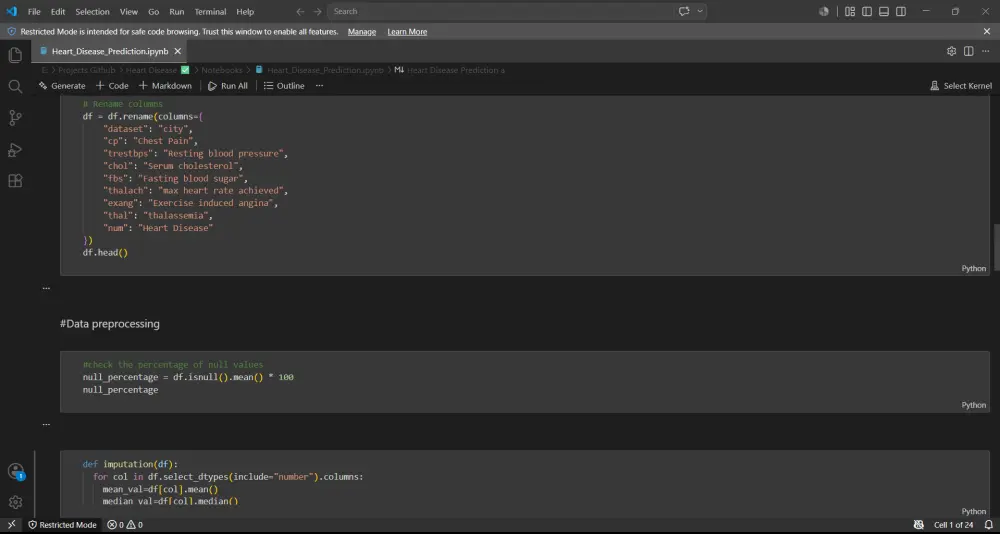Screen dimensions: 1000x534
Task: Add a Code cell
Action: [x=112, y=85]
